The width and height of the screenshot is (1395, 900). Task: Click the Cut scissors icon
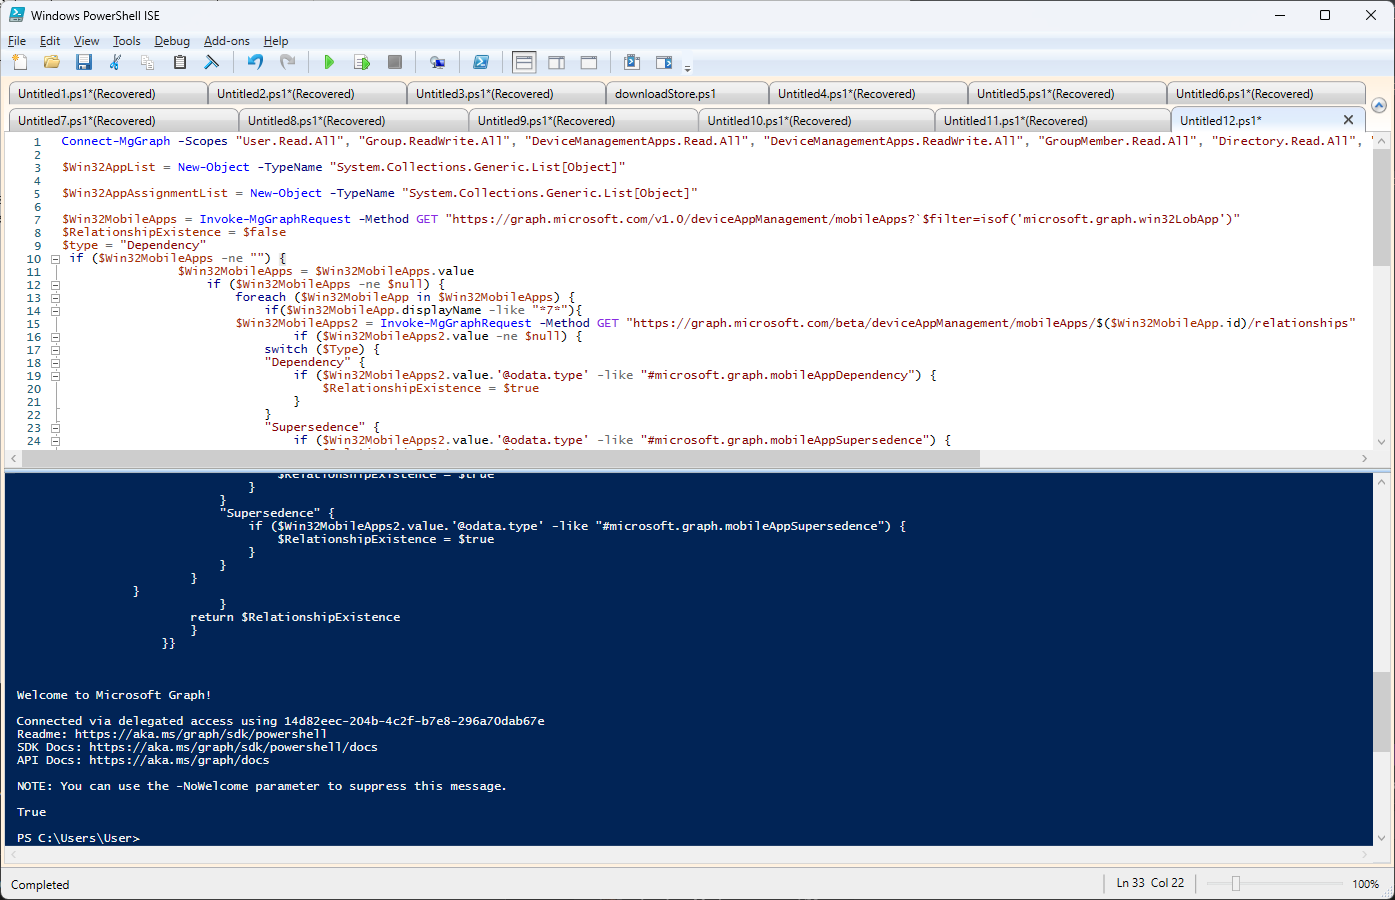(x=116, y=62)
